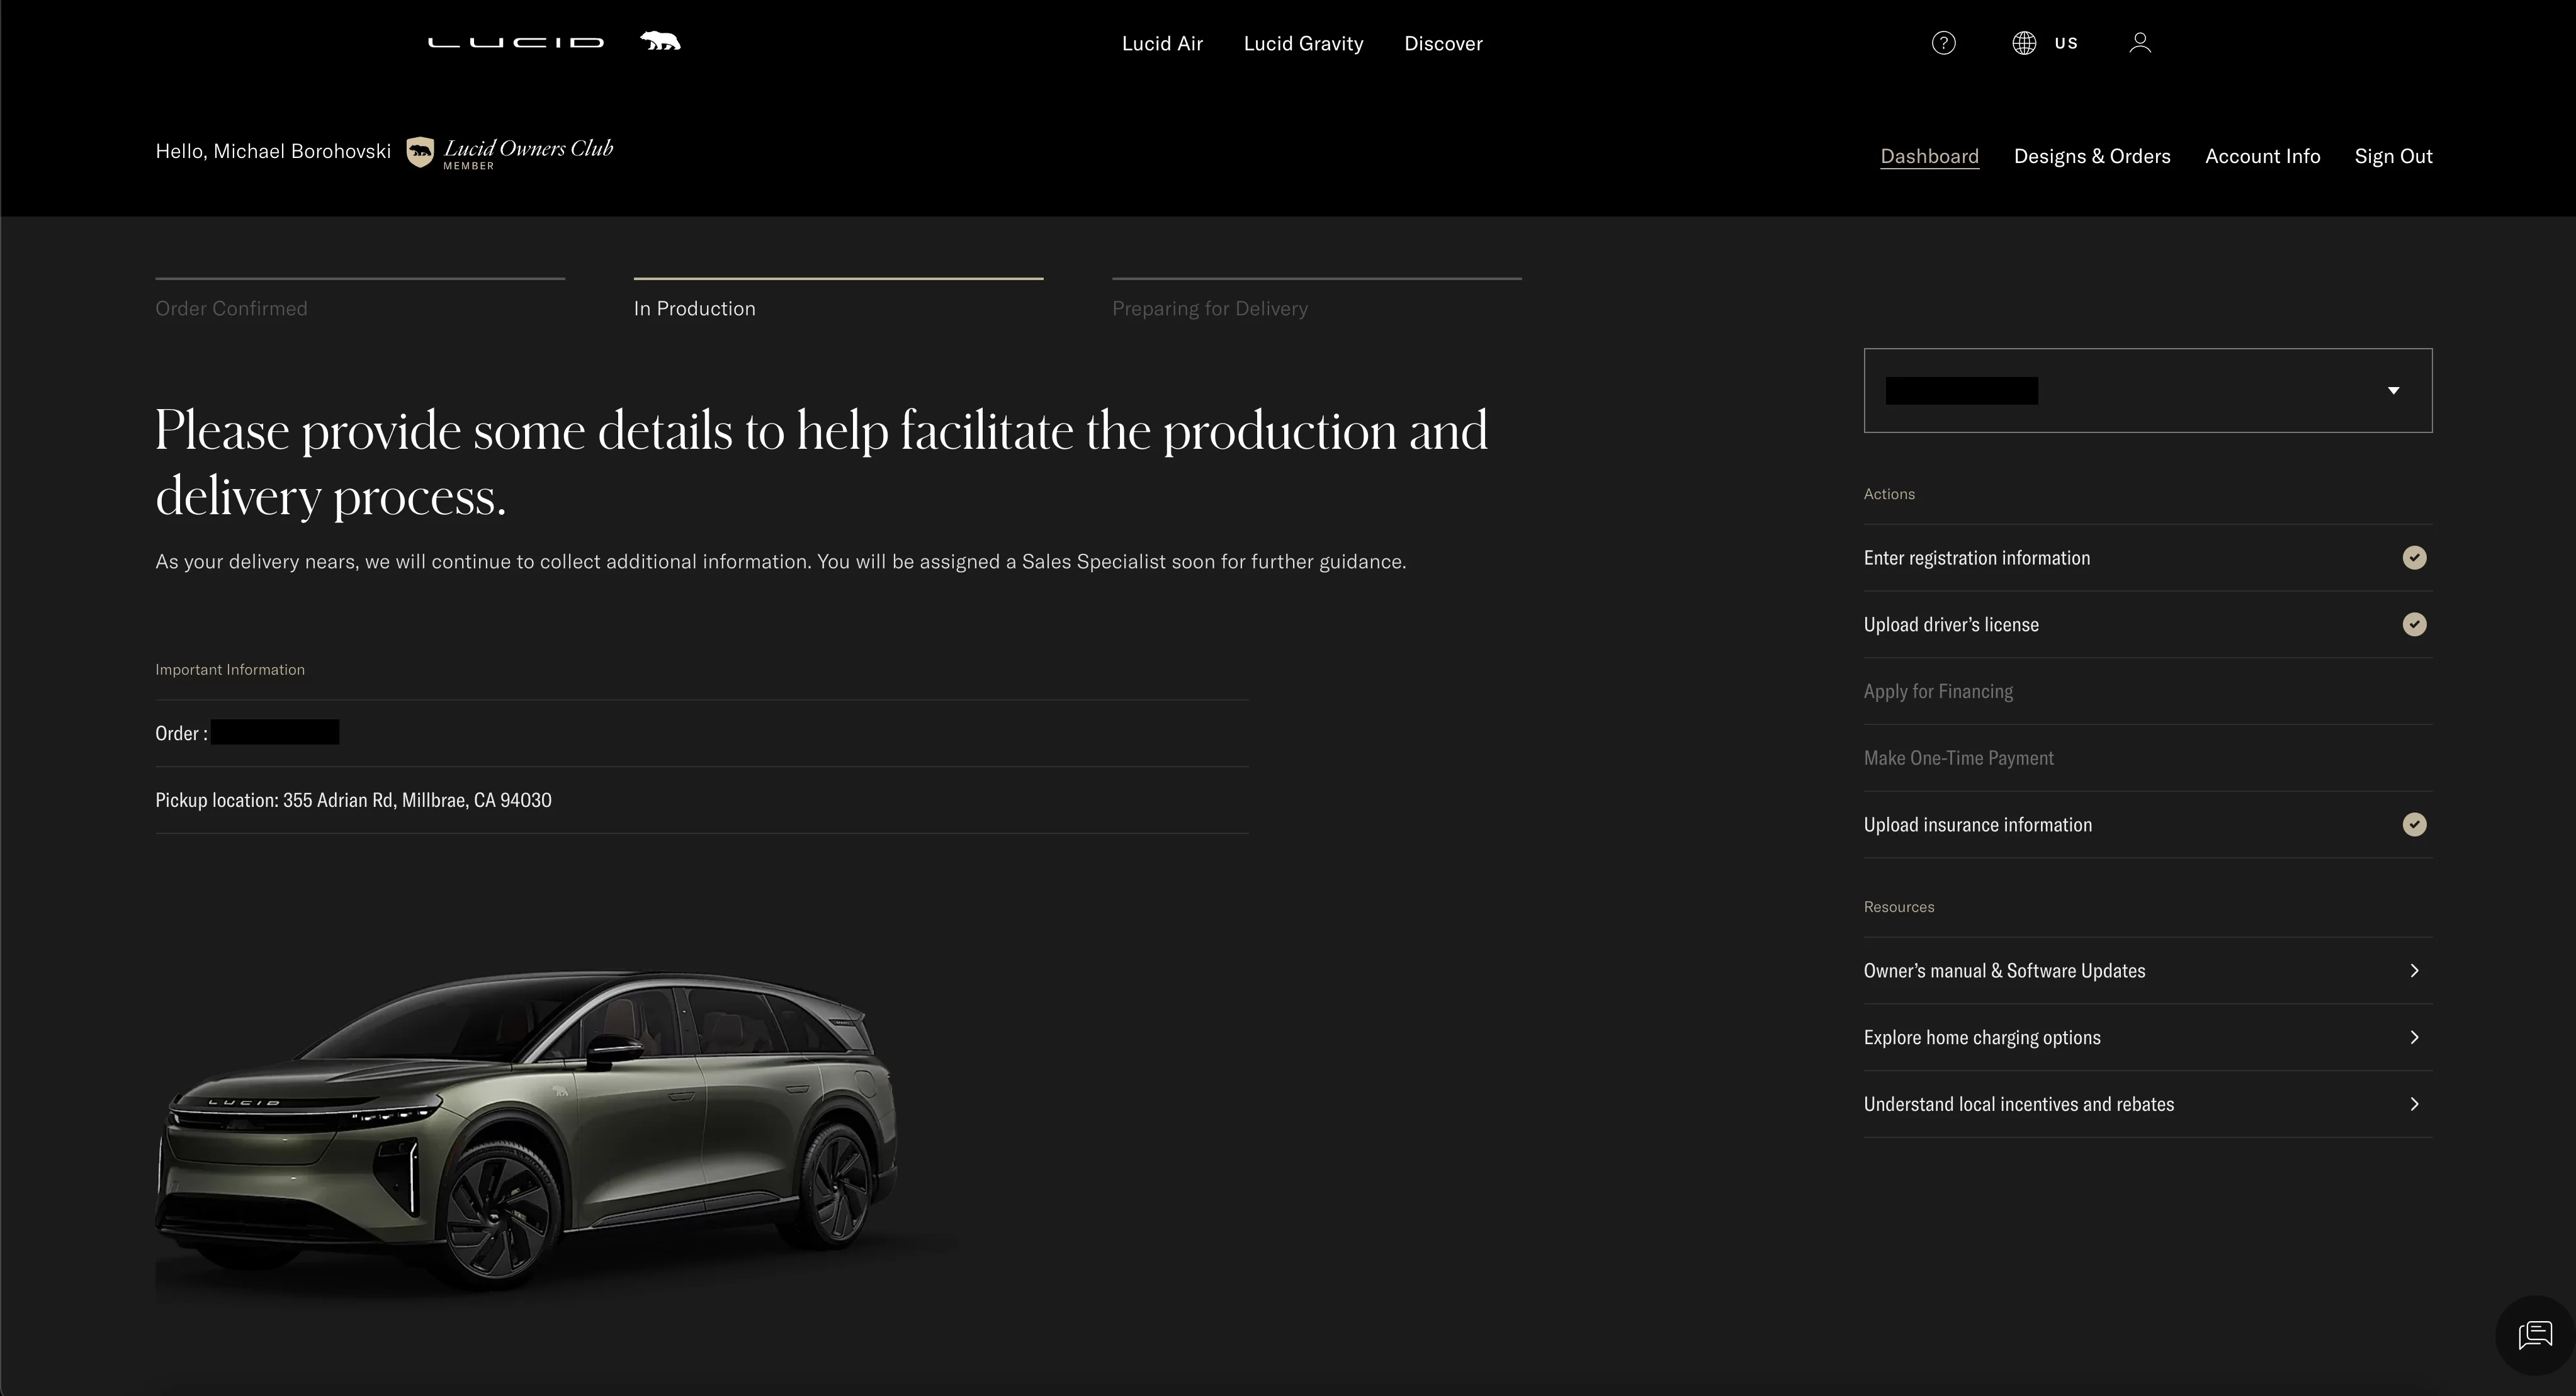The image size is (2576, 1396).
Task: Open Upload insurance information action
Action: point(2147,825)
